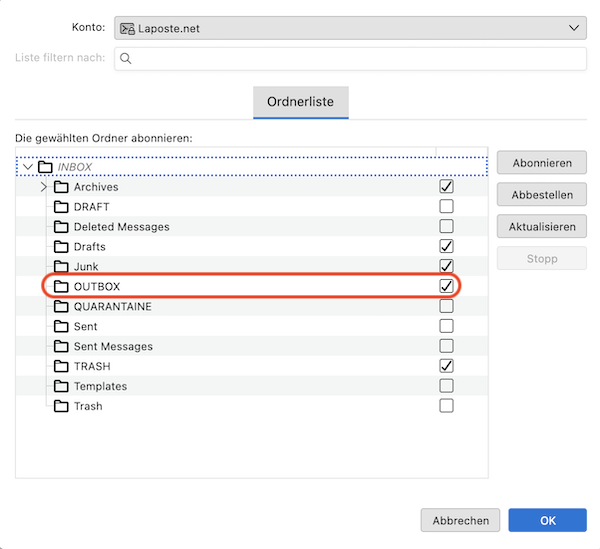
Task: Click the QUARANTAINE folder icon
Action: point(61,307)
